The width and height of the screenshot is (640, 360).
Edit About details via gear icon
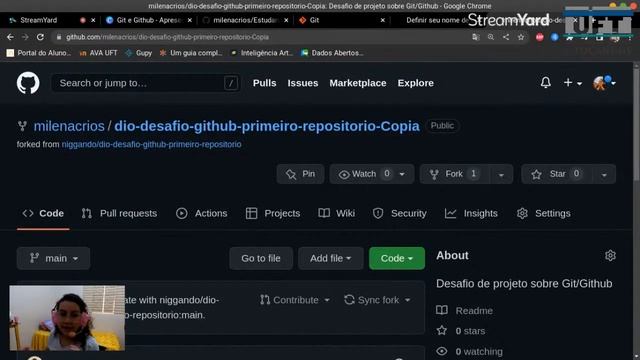(610, 256)
